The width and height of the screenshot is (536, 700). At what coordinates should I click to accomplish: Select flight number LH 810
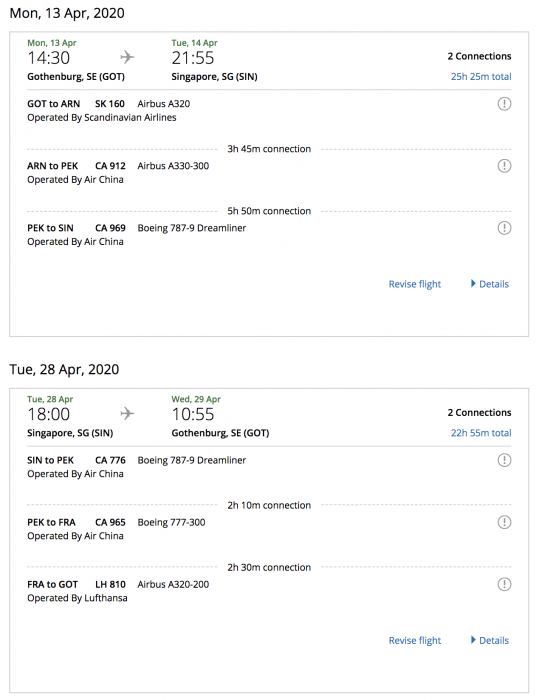point(110,584)
